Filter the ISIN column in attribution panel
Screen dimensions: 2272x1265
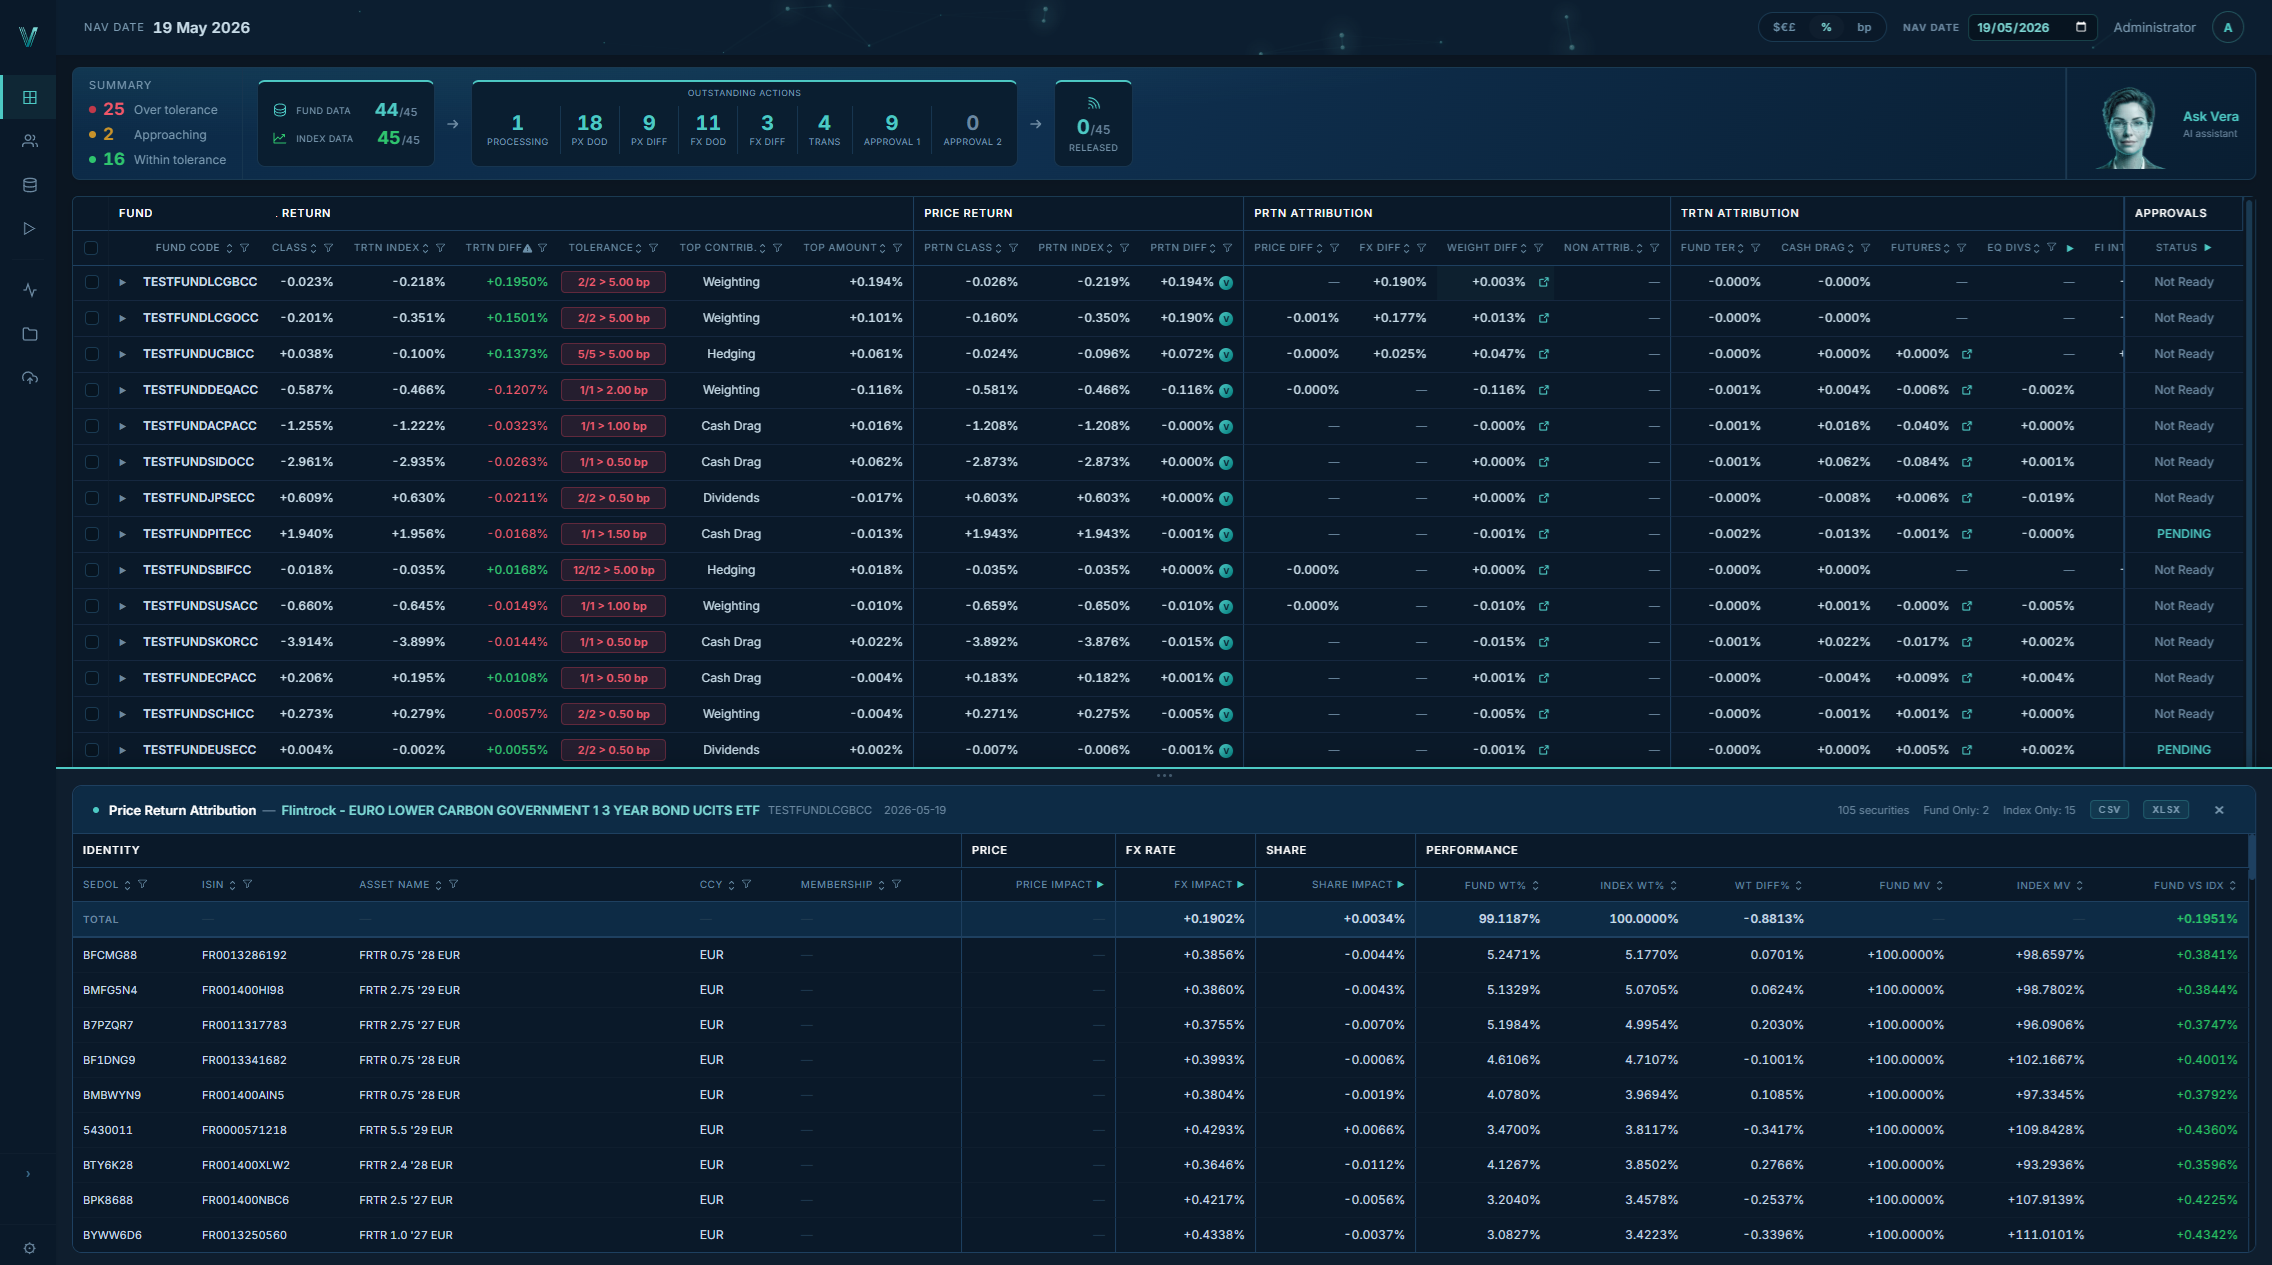pyautogui.click(x=248, y=884)
